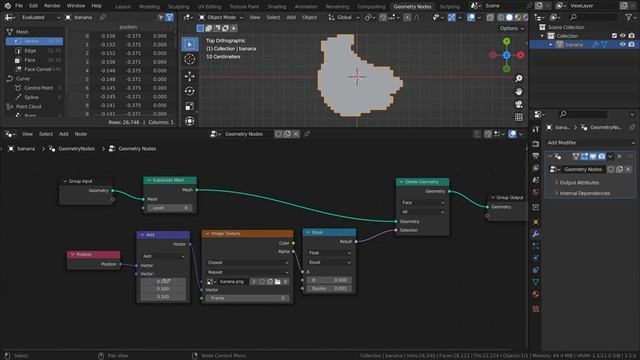
Task: Click the viewport zoom magnifier icon
Action: click(518, 78)
